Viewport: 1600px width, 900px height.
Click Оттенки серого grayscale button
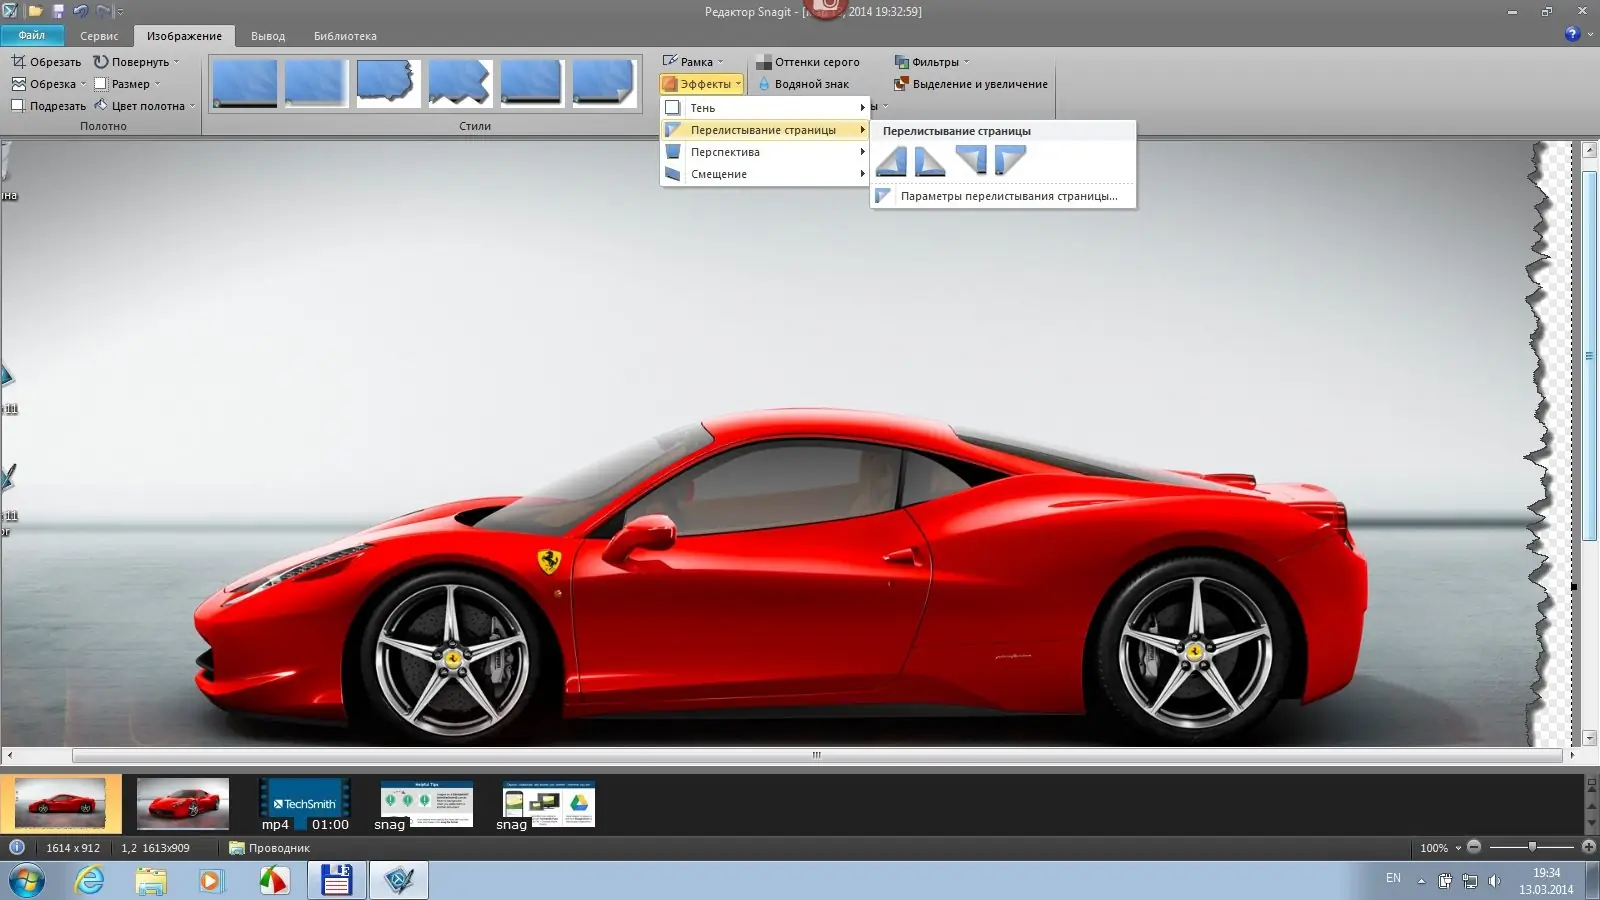808,62
